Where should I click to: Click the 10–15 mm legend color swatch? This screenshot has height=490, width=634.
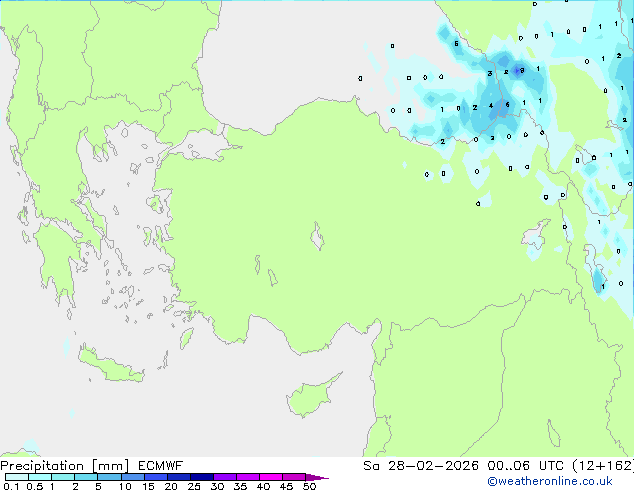(x=132, y=477)
